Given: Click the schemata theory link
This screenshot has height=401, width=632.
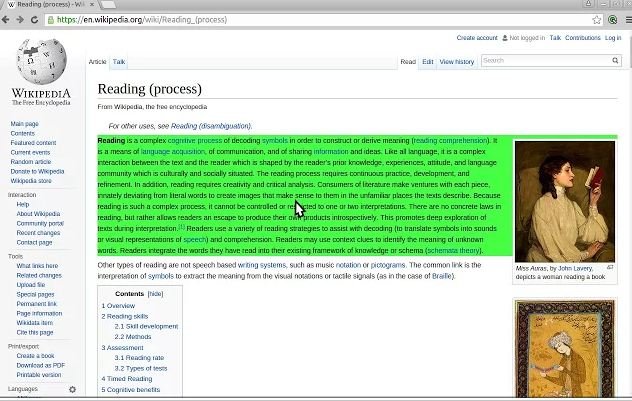Looking at the screenshot, I should pyautogui.click(x=453, y=251).
